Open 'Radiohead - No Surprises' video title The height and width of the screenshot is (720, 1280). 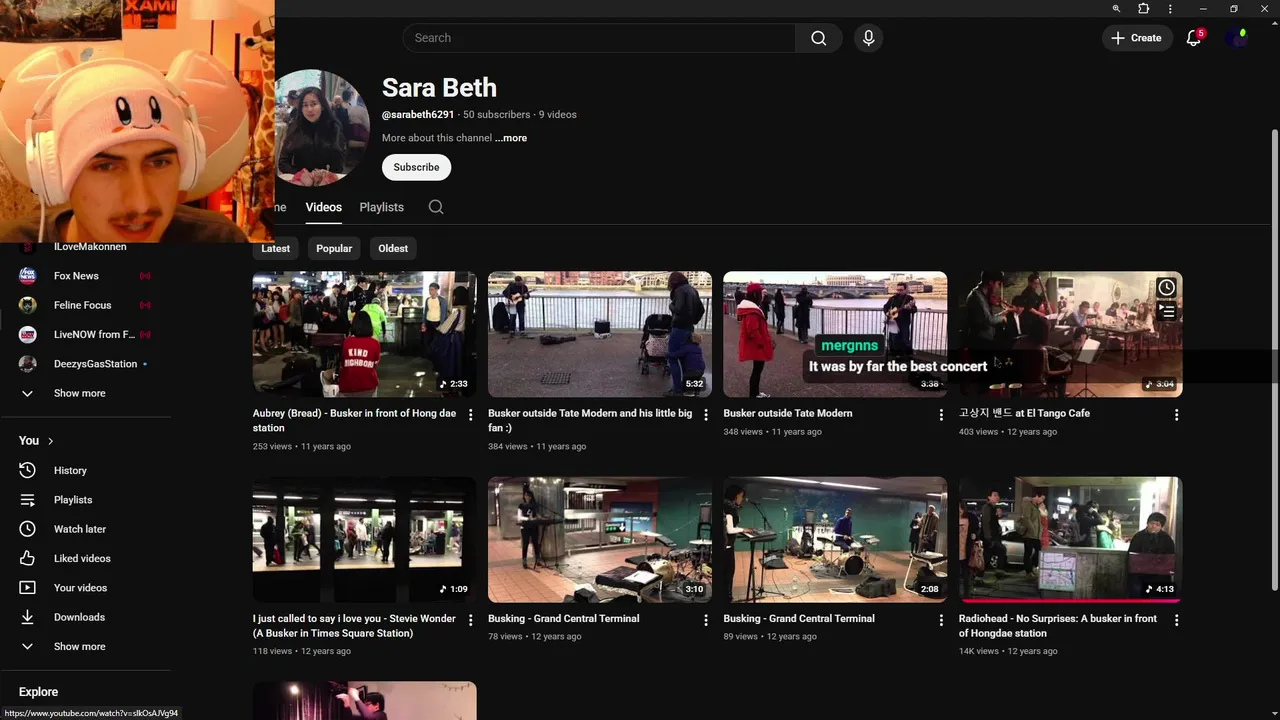coord(1058,626)
